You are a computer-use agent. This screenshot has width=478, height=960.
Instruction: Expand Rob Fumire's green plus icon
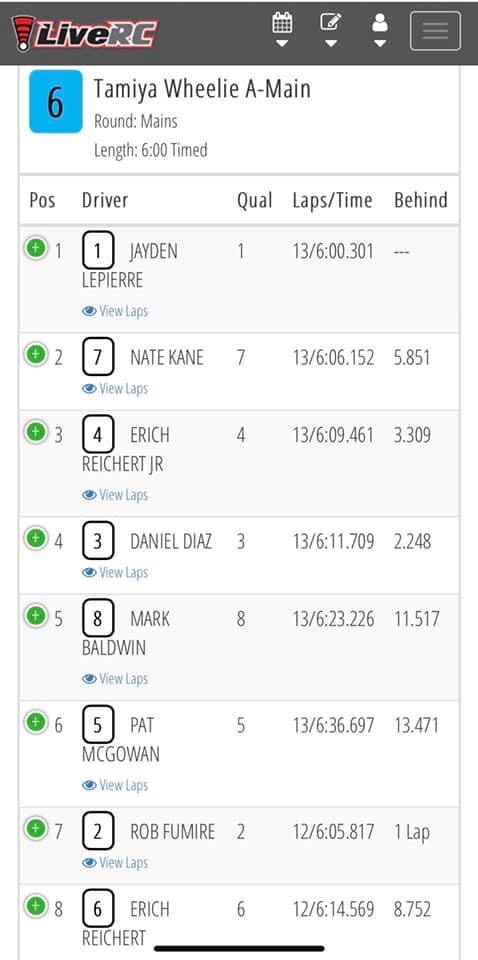coord(35,828)
